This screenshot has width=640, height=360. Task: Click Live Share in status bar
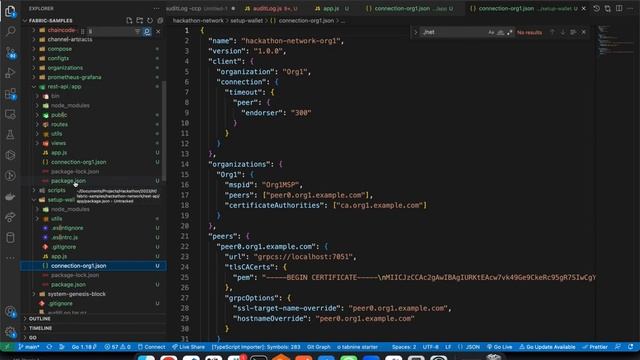tap(188, 347)
